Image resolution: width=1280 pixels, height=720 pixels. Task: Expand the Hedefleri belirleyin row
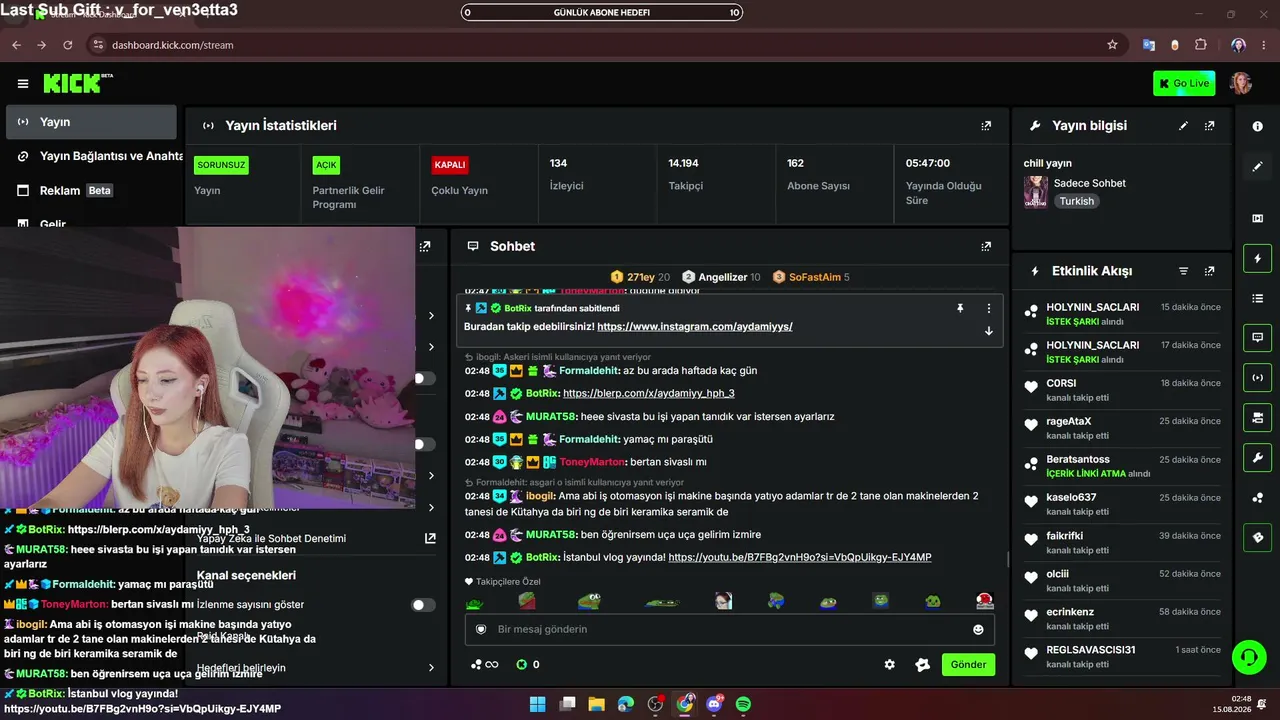(x=316, y=668)
